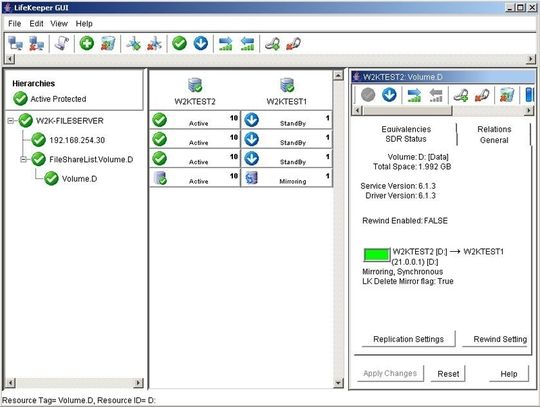The image size is (540, 407).
Task: Open the File menu
Action: tap(14, 24)
